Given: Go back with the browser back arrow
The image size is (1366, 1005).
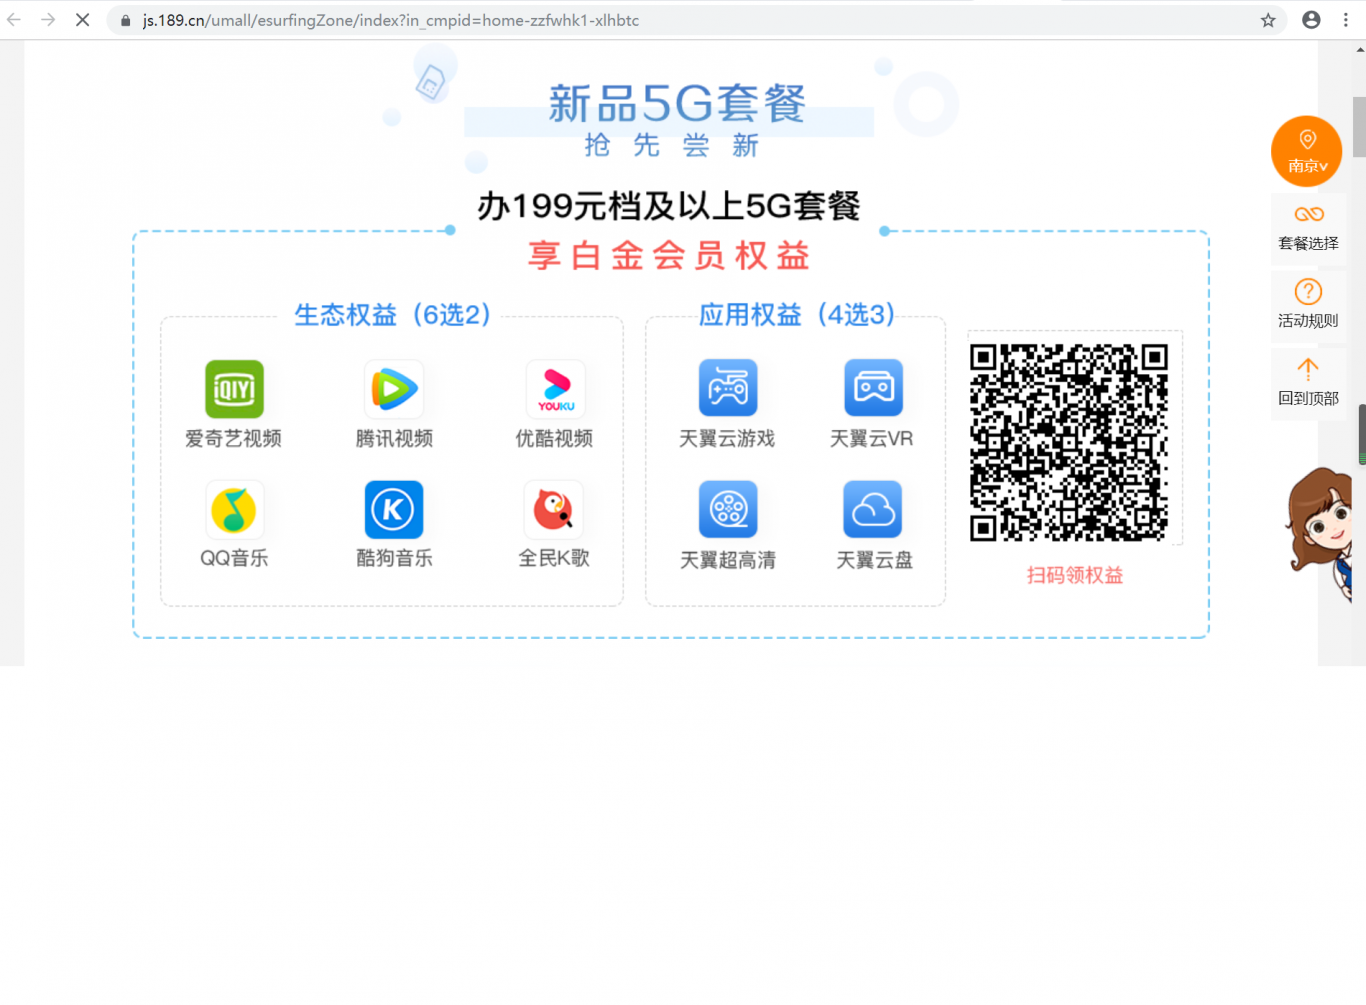Looking at the screenshot, I should point(14,20).
